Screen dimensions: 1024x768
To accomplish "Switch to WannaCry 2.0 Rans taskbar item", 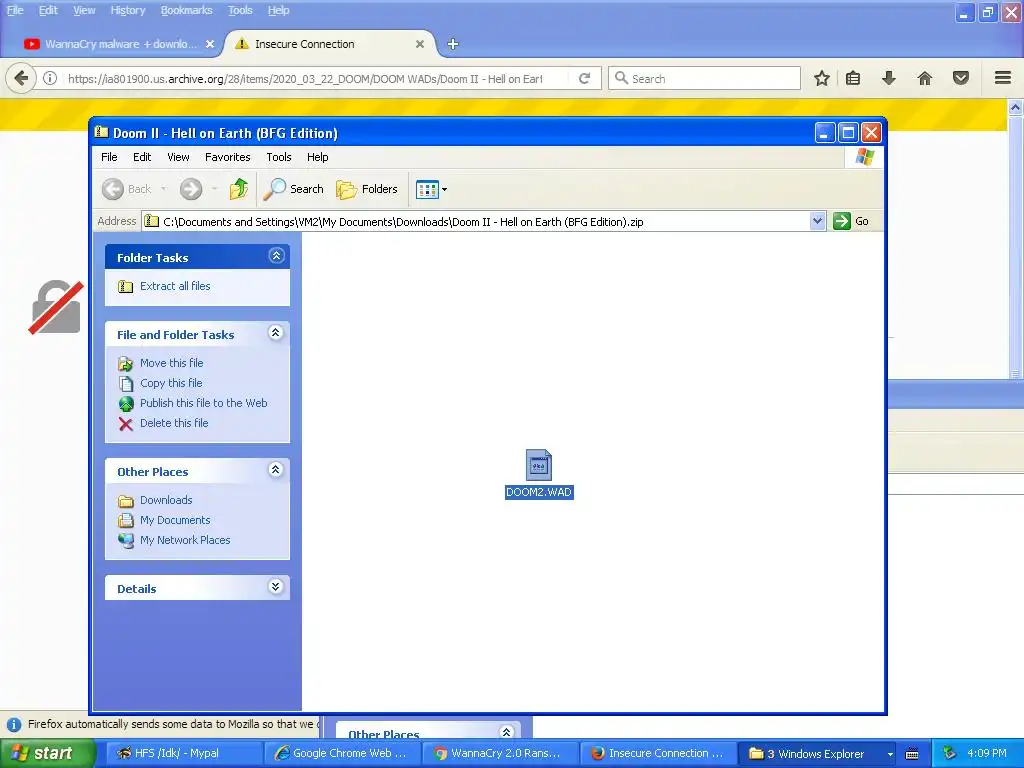I will tap(501, 754).
